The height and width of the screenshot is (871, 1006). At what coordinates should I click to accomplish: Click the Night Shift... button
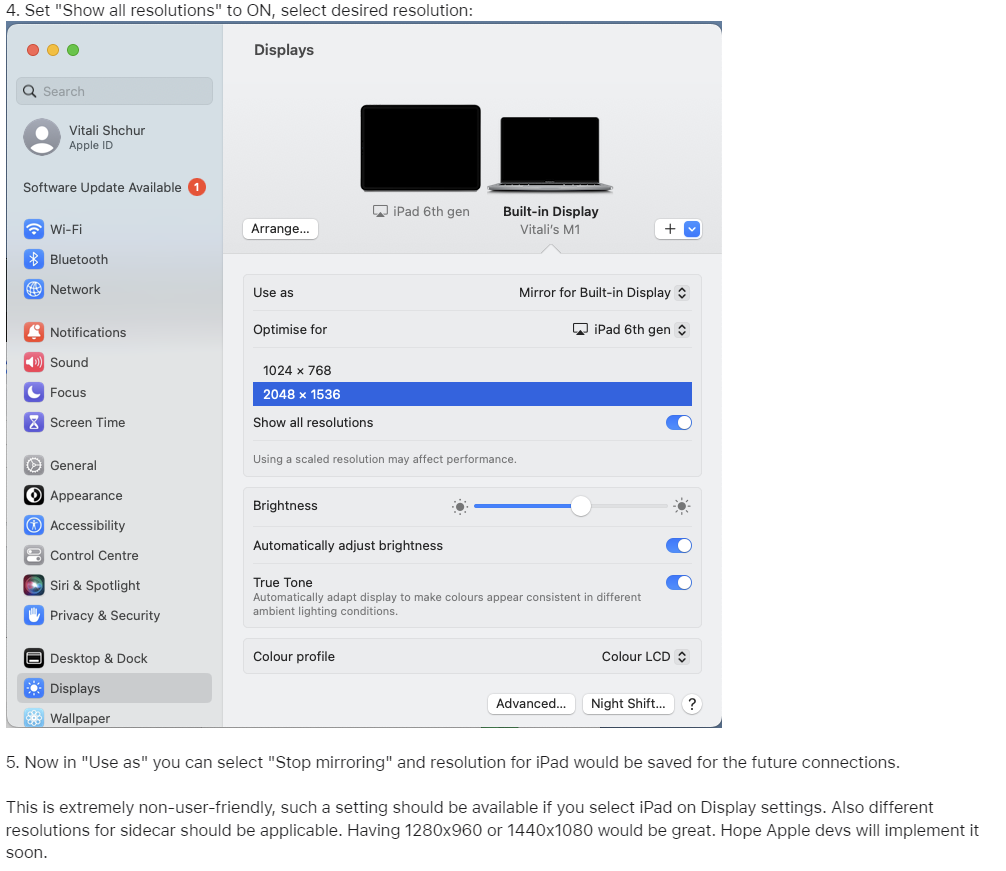click(x=628, y=704)
